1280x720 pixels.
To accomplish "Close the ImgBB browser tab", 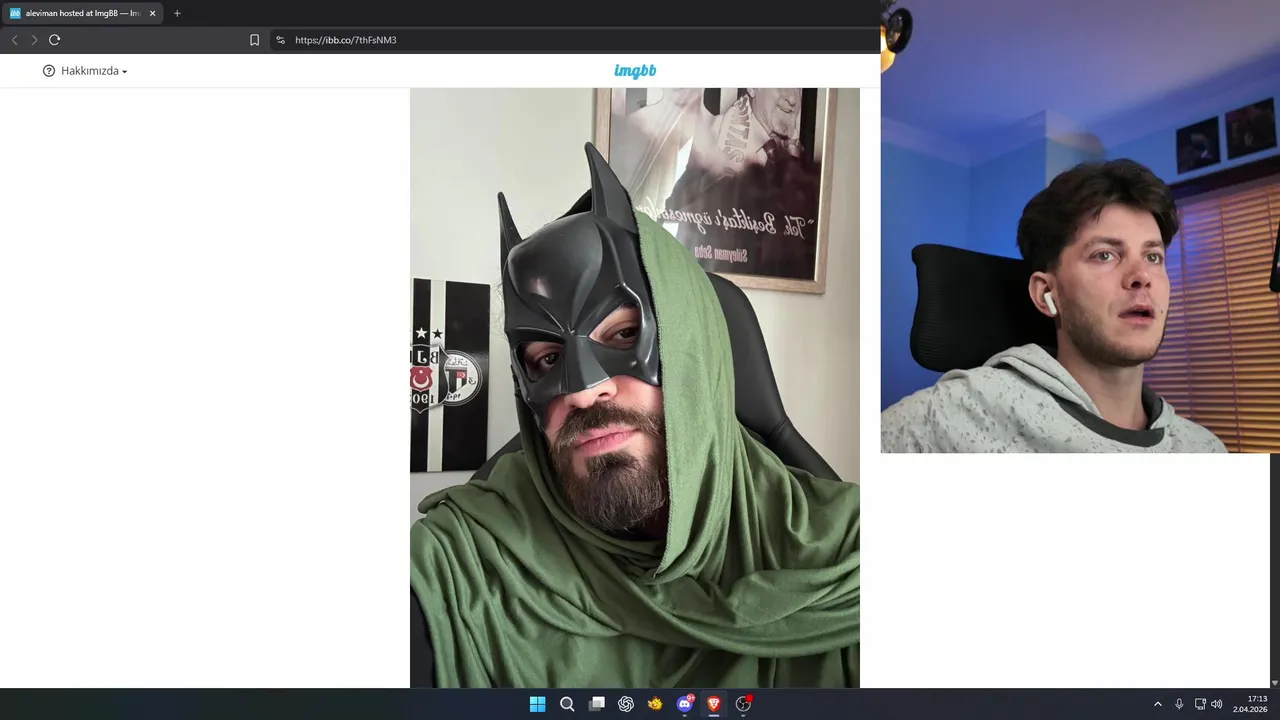I will pyautogui.click(x=153, y=13).
